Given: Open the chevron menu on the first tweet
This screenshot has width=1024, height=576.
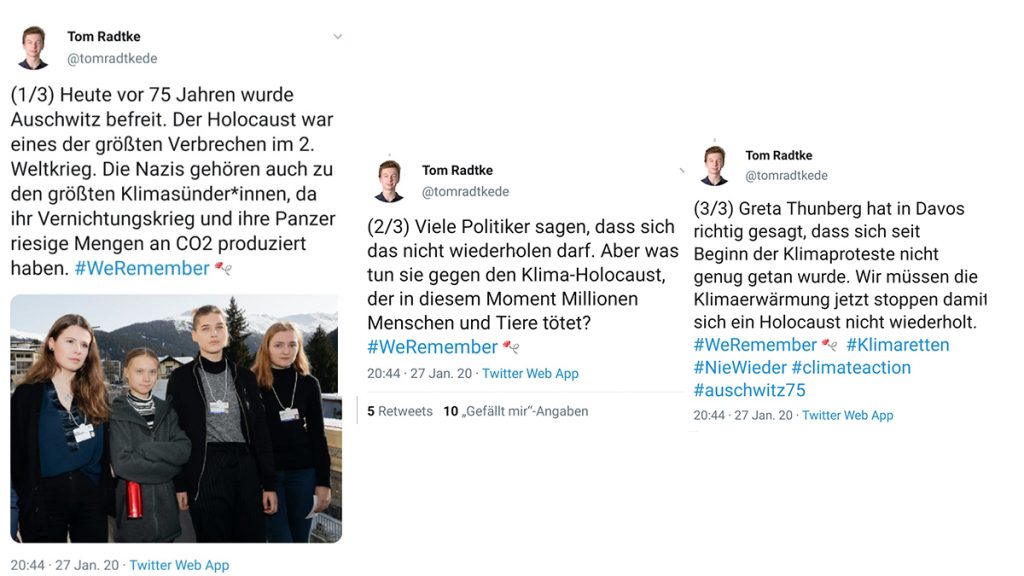Looking at the screenshot, I should (x=338, y=37).
